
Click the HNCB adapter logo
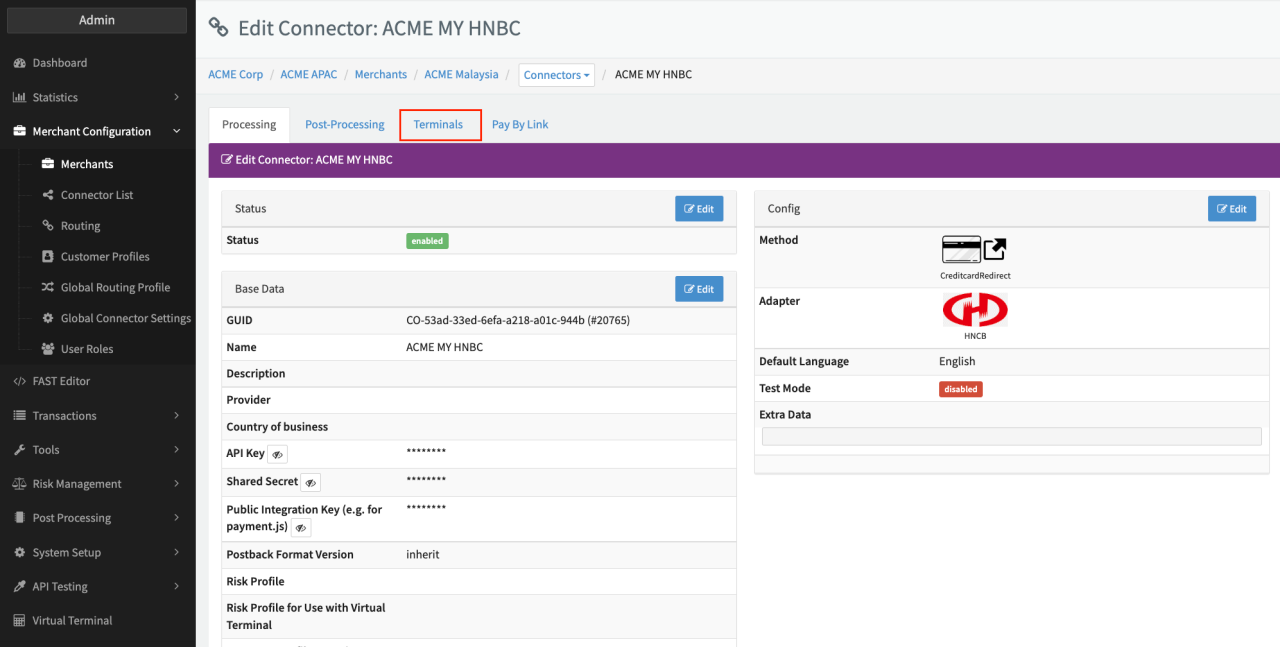point(974,311)
